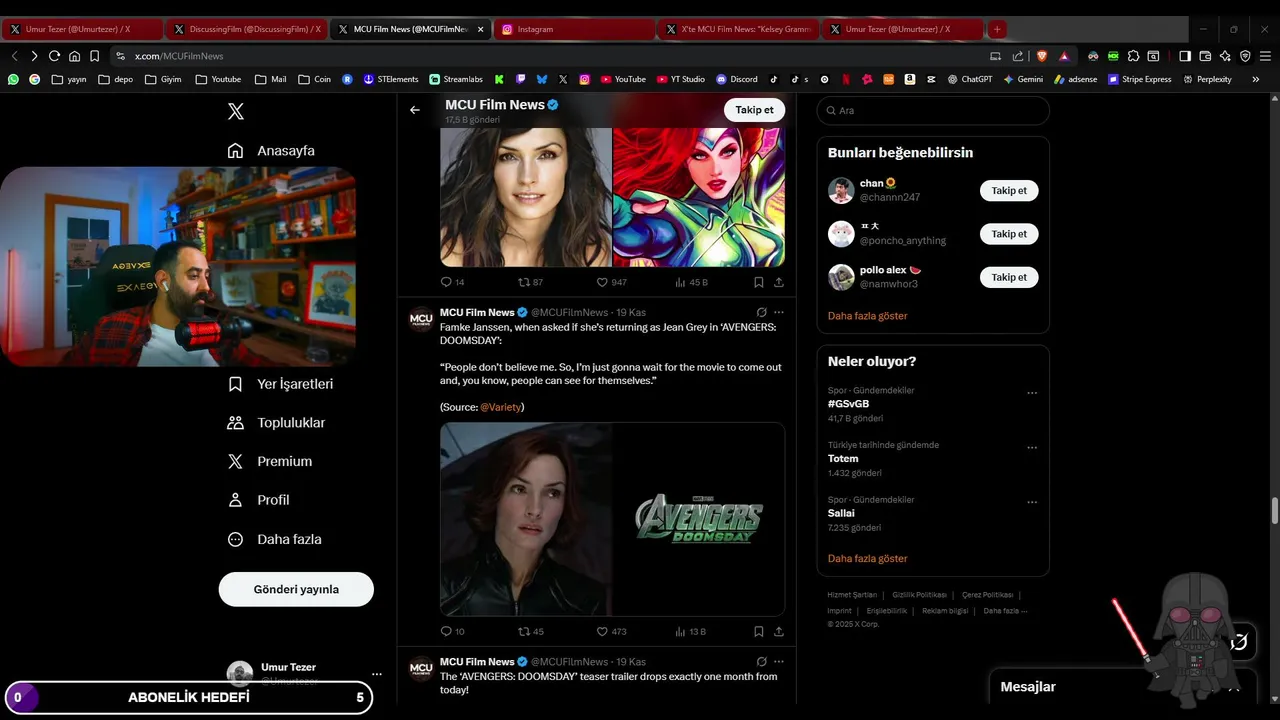The width and height of the screenshot is (1280, 720).
Task: Open Famke Janssen portrait image
Action: tap(526, 197)
